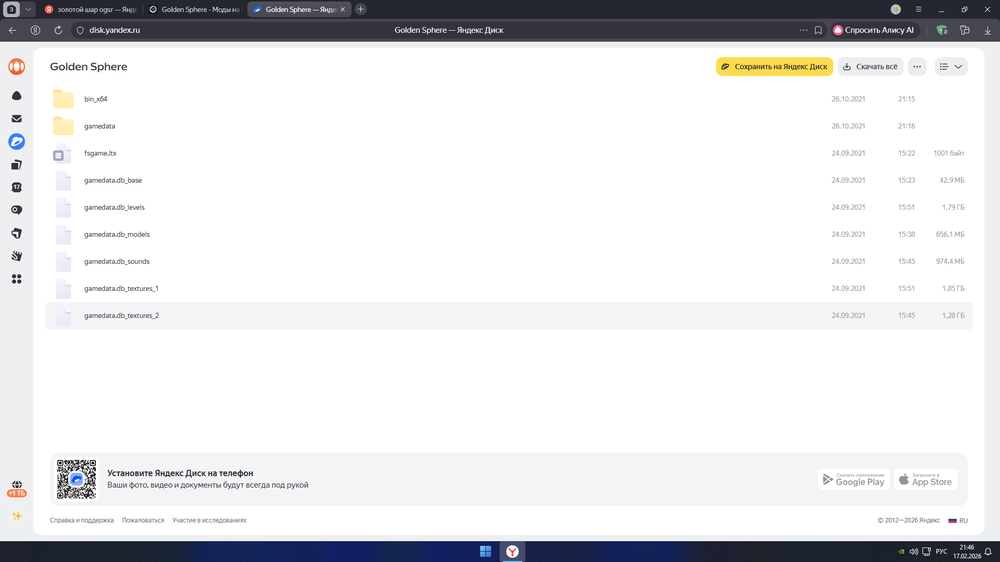Click the +1 ТБ storage offer icon

coord(17,489)
